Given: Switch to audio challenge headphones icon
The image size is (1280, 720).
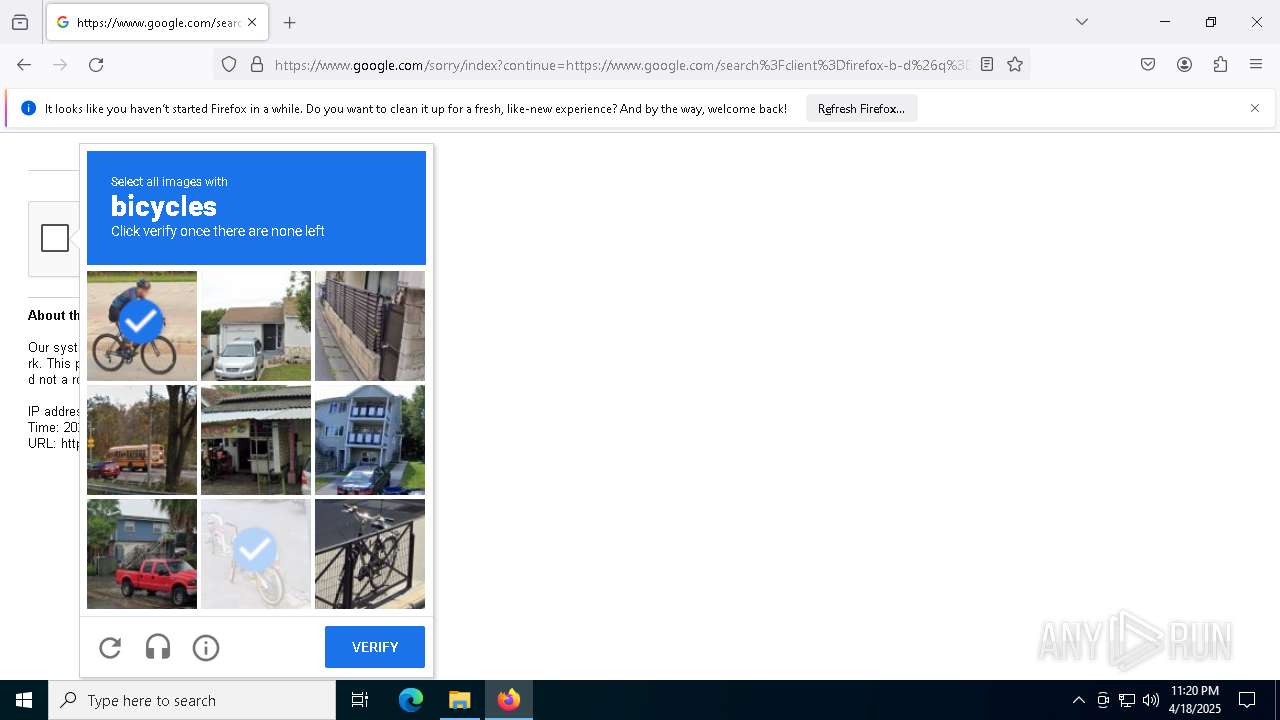Looking at the screenshot, I should tap(158, 648).
